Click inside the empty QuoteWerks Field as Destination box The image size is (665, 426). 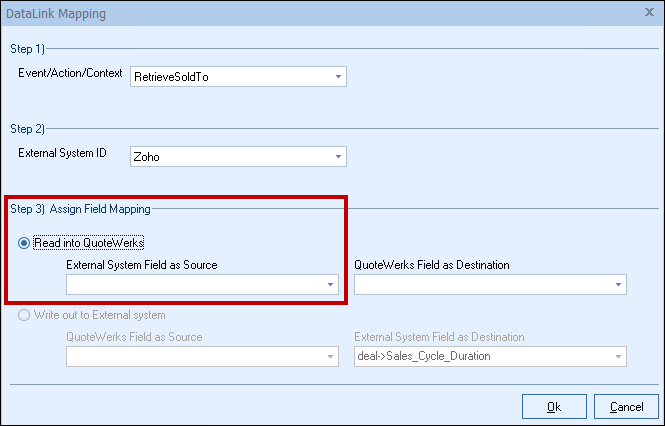(482, 284)
